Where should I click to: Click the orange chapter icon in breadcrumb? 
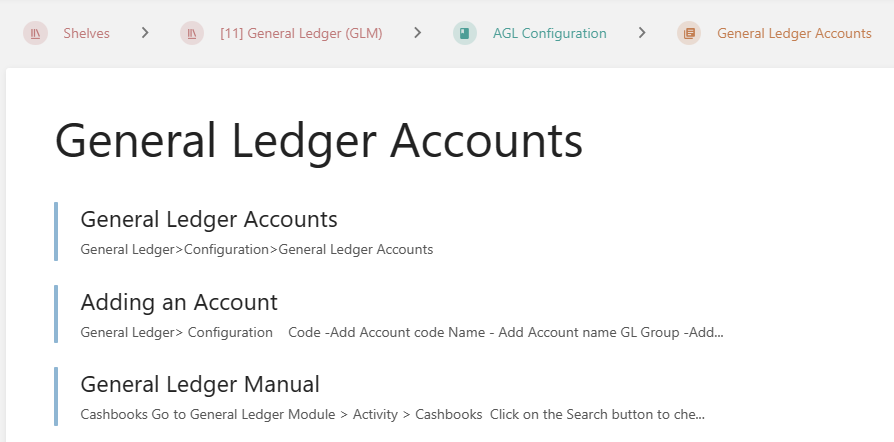pyautogui.click(x=689, y=33)
